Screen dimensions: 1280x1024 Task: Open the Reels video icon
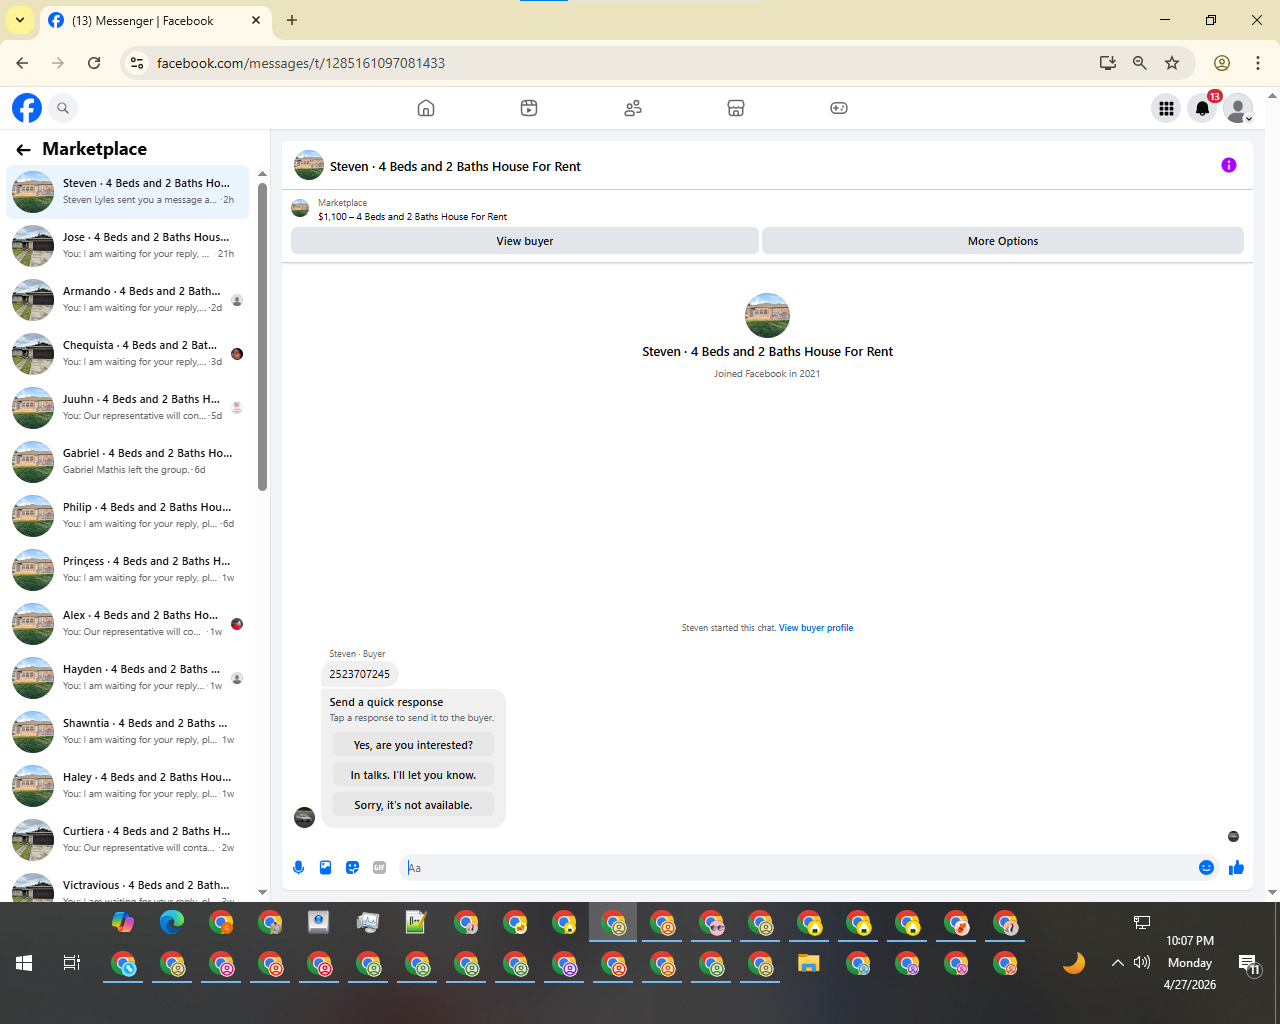pos(529,108)
